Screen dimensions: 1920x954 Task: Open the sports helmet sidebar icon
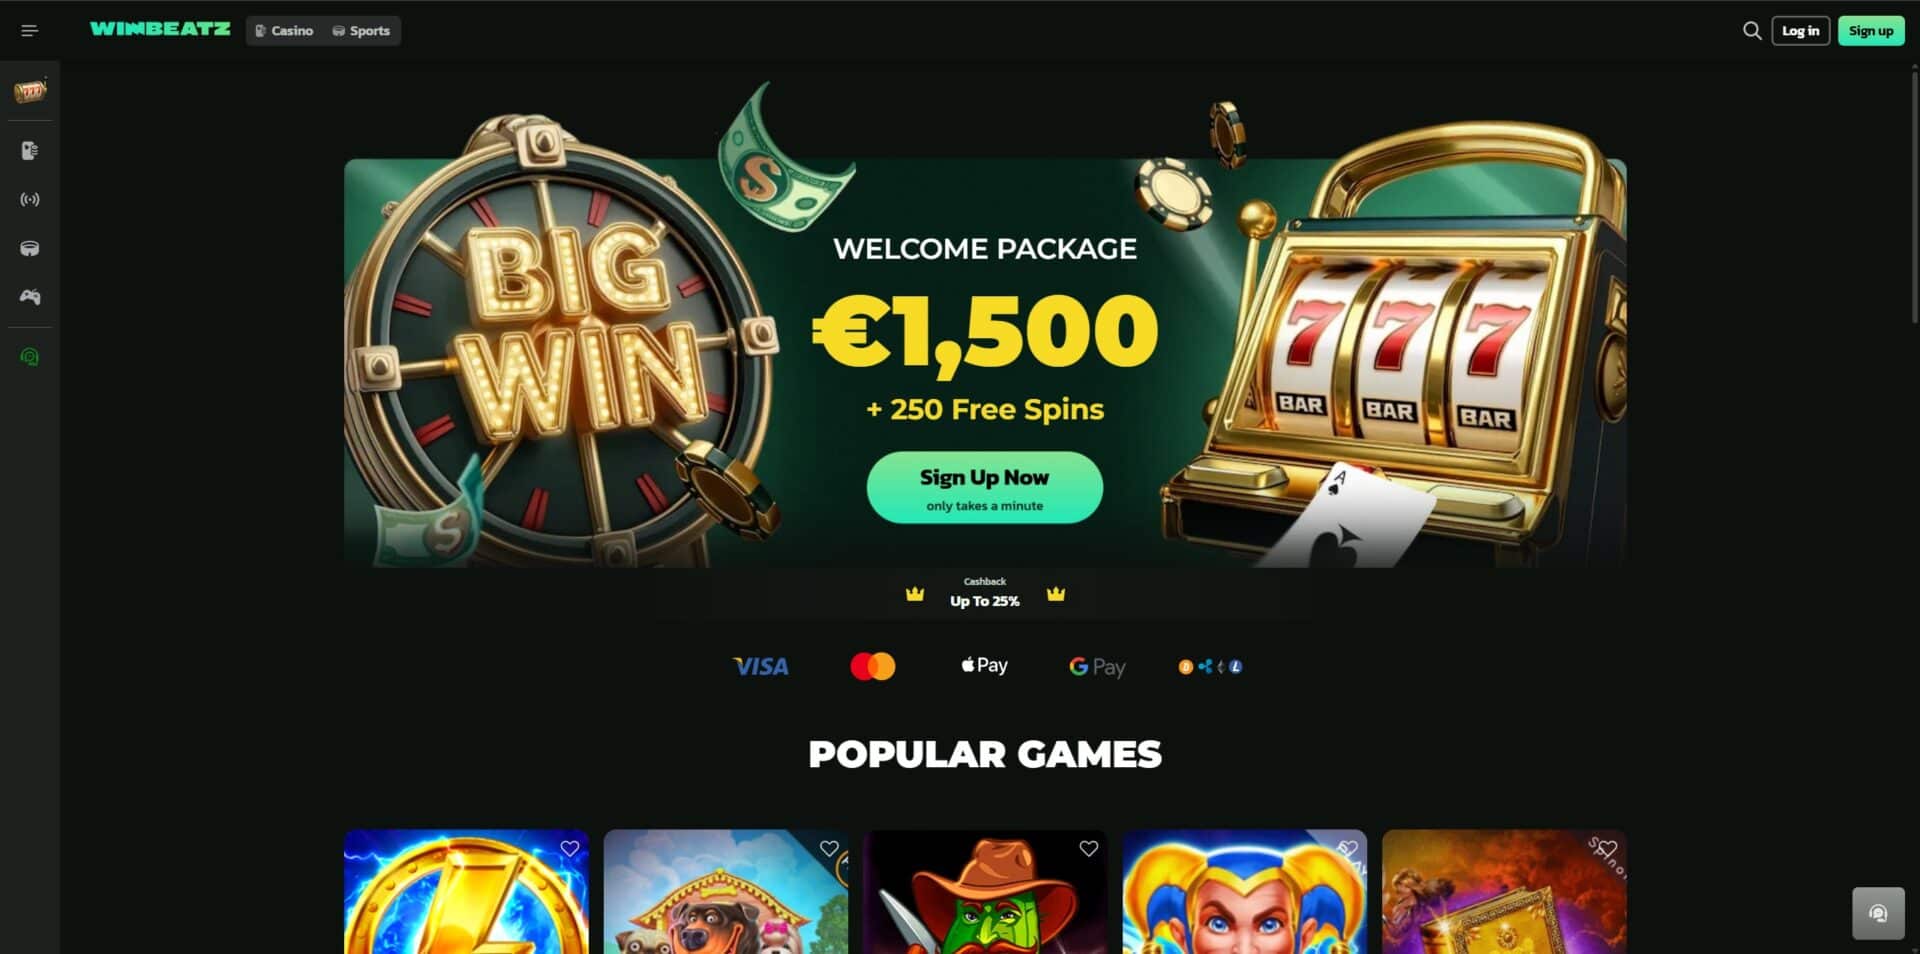pos(30,248)
